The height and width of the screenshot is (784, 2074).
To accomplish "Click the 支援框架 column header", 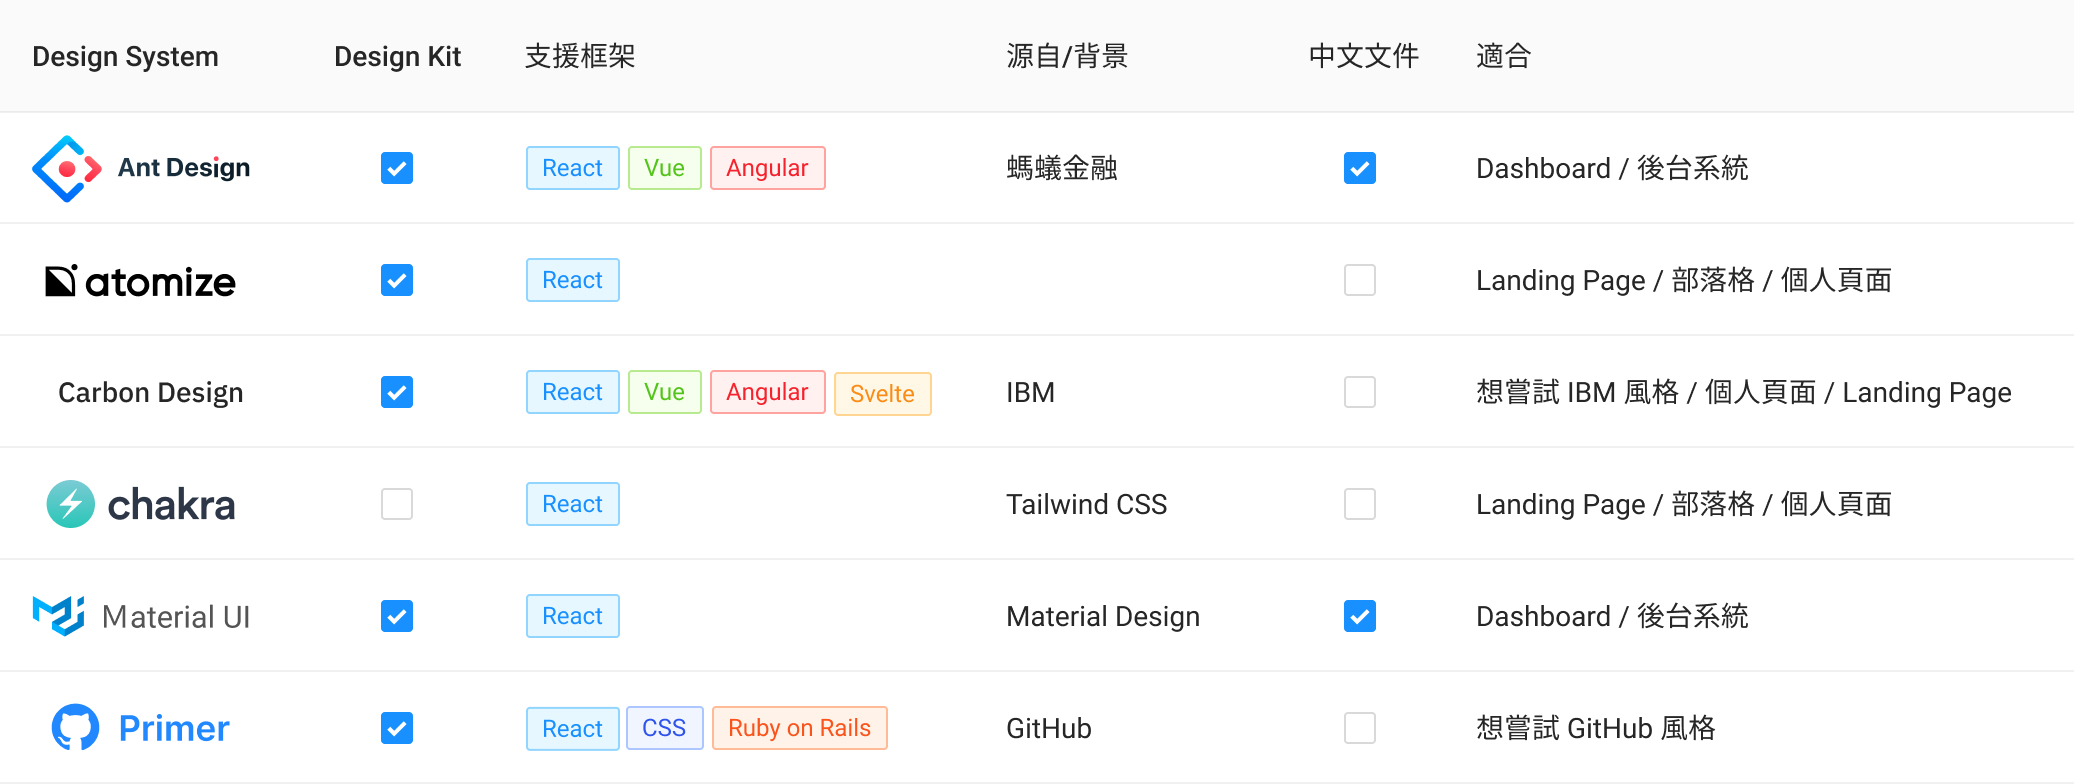I will point(580,56).
